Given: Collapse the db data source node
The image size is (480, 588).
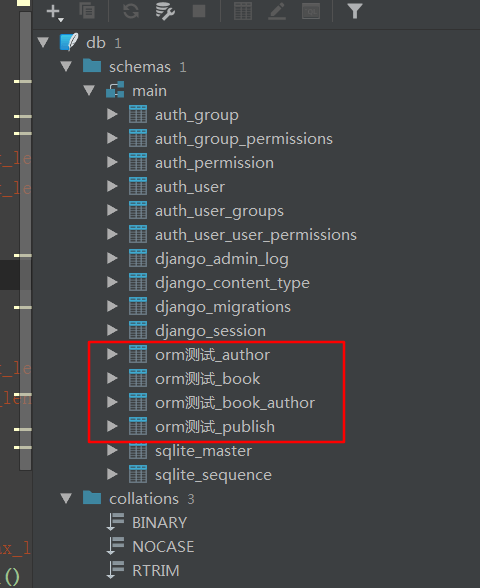Looking at the screenshot, I should 44,42.
